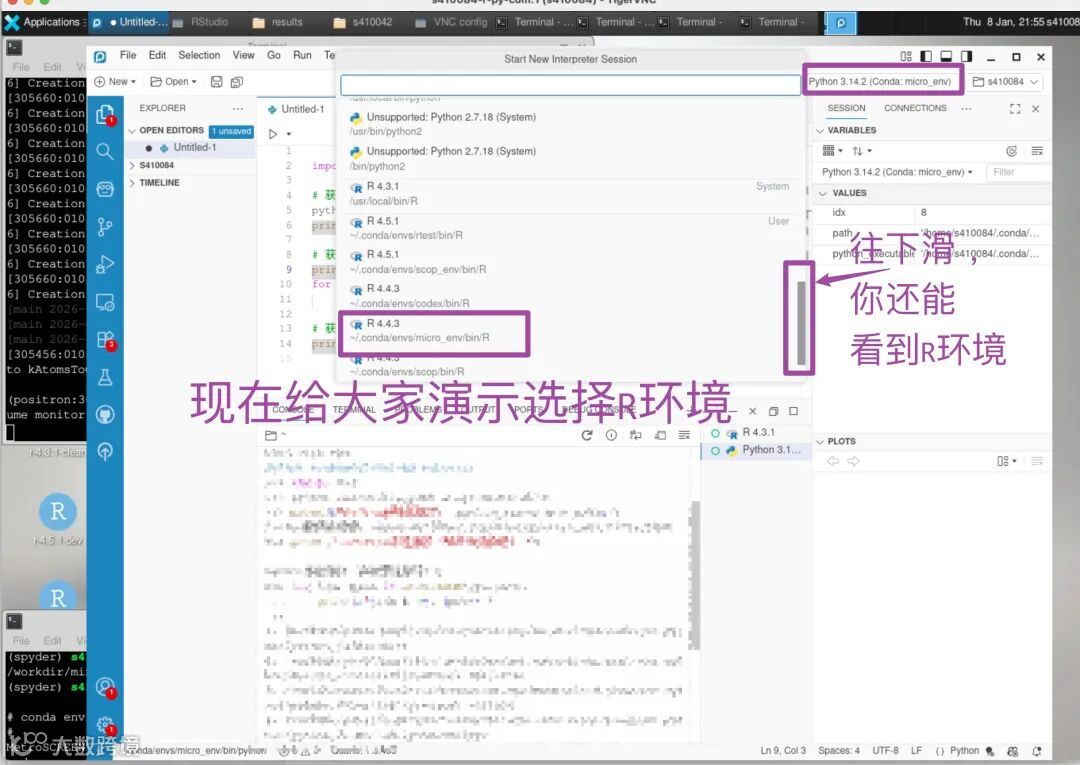Select R 4.3.1 /usr/local/bin/R interpreter

[572, 193]
